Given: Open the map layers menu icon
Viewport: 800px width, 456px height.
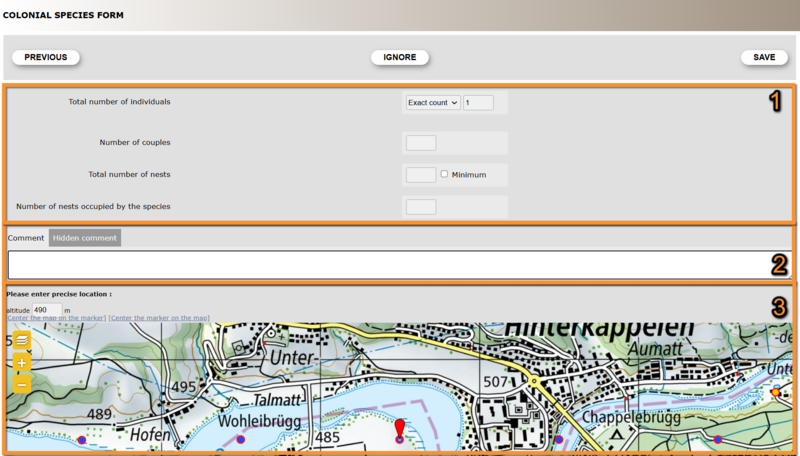Looking at the screenshot, I should point(22,341).
